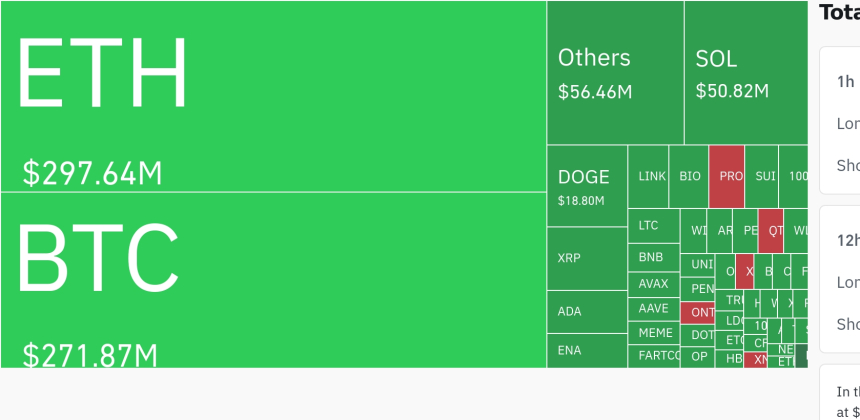The width and height of the screenshot is (860, 420).
Task: Select the MEME tile
Action: tap(653, 333)
